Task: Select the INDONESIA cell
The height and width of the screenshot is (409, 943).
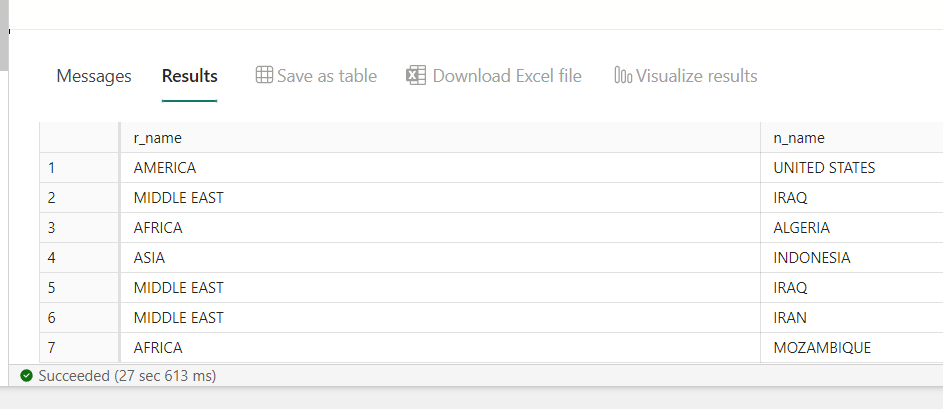Action: [812, 258]
